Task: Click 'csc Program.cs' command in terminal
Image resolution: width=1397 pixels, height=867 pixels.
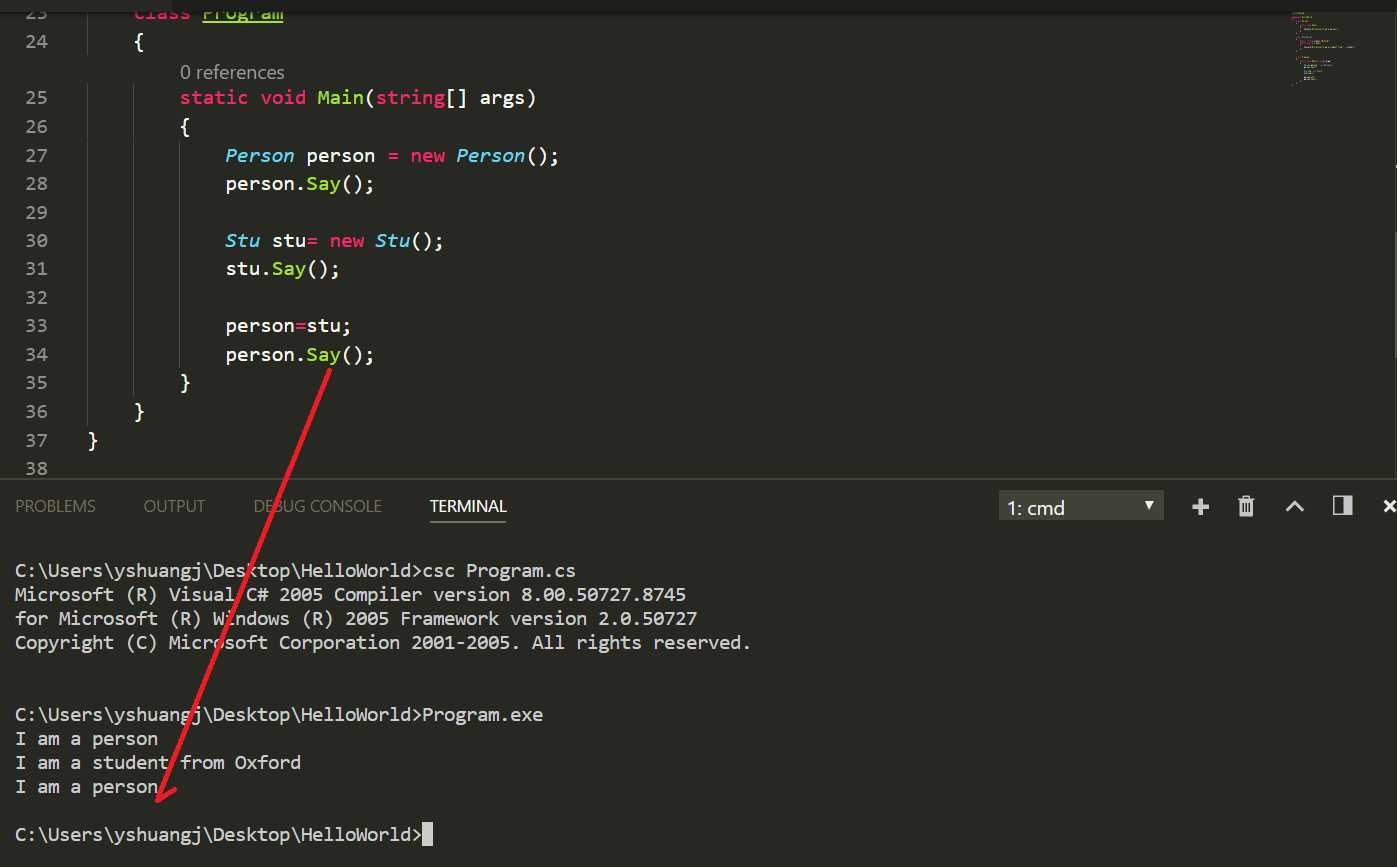Action: pyautogui.click(x=499, y=571)
